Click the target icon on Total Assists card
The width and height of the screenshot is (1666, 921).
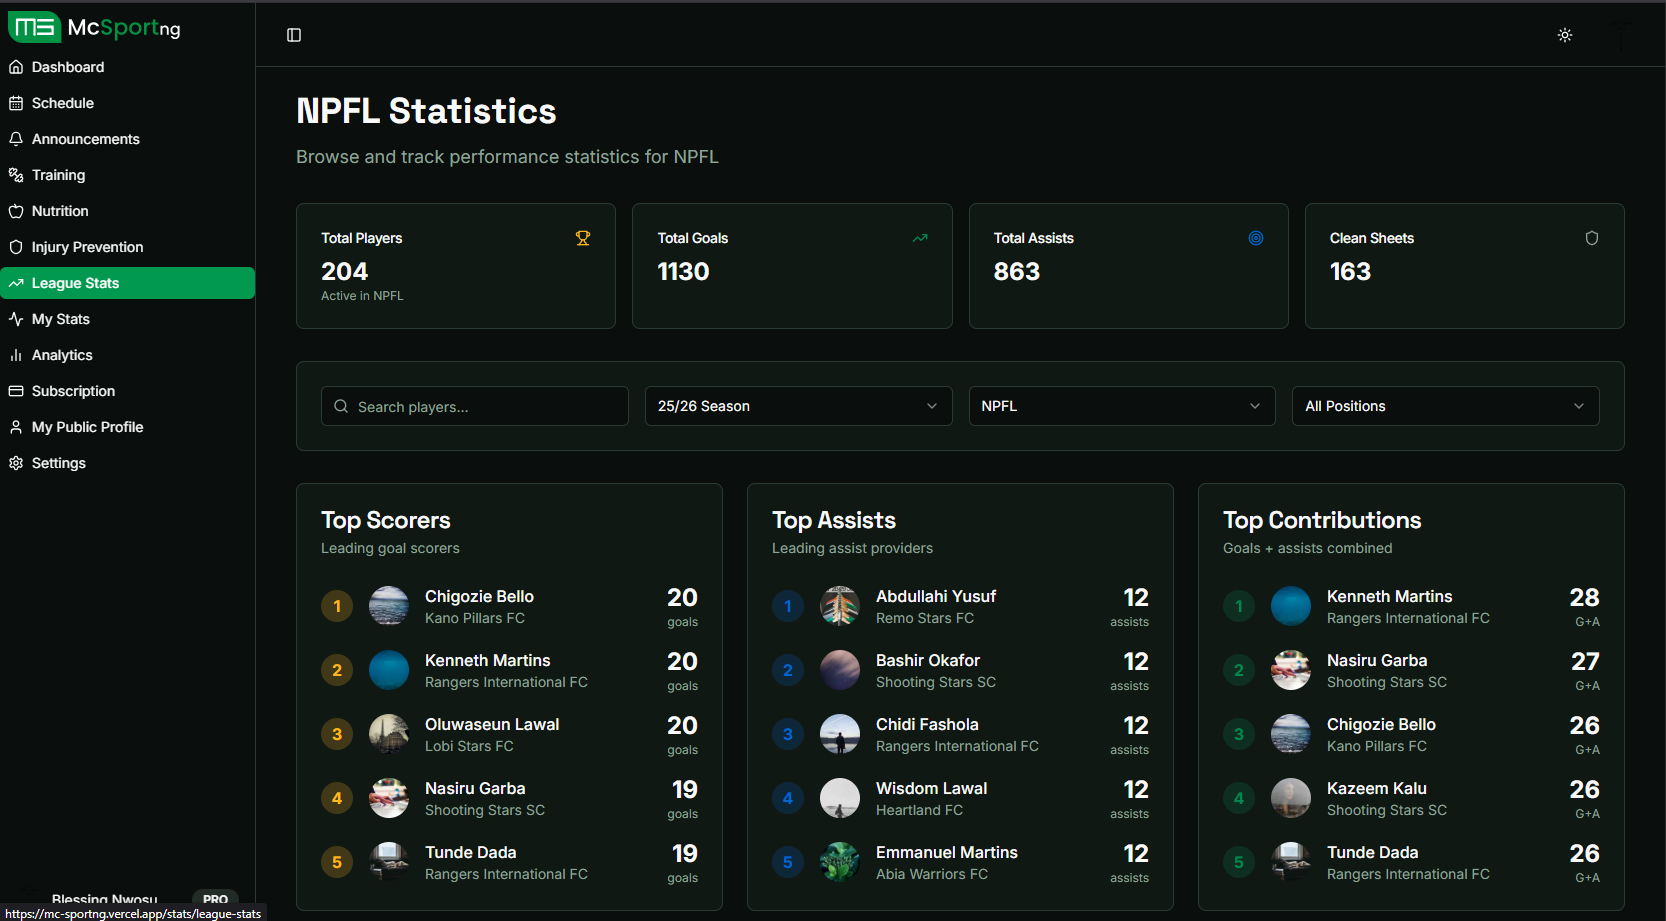click(1256, 238)
